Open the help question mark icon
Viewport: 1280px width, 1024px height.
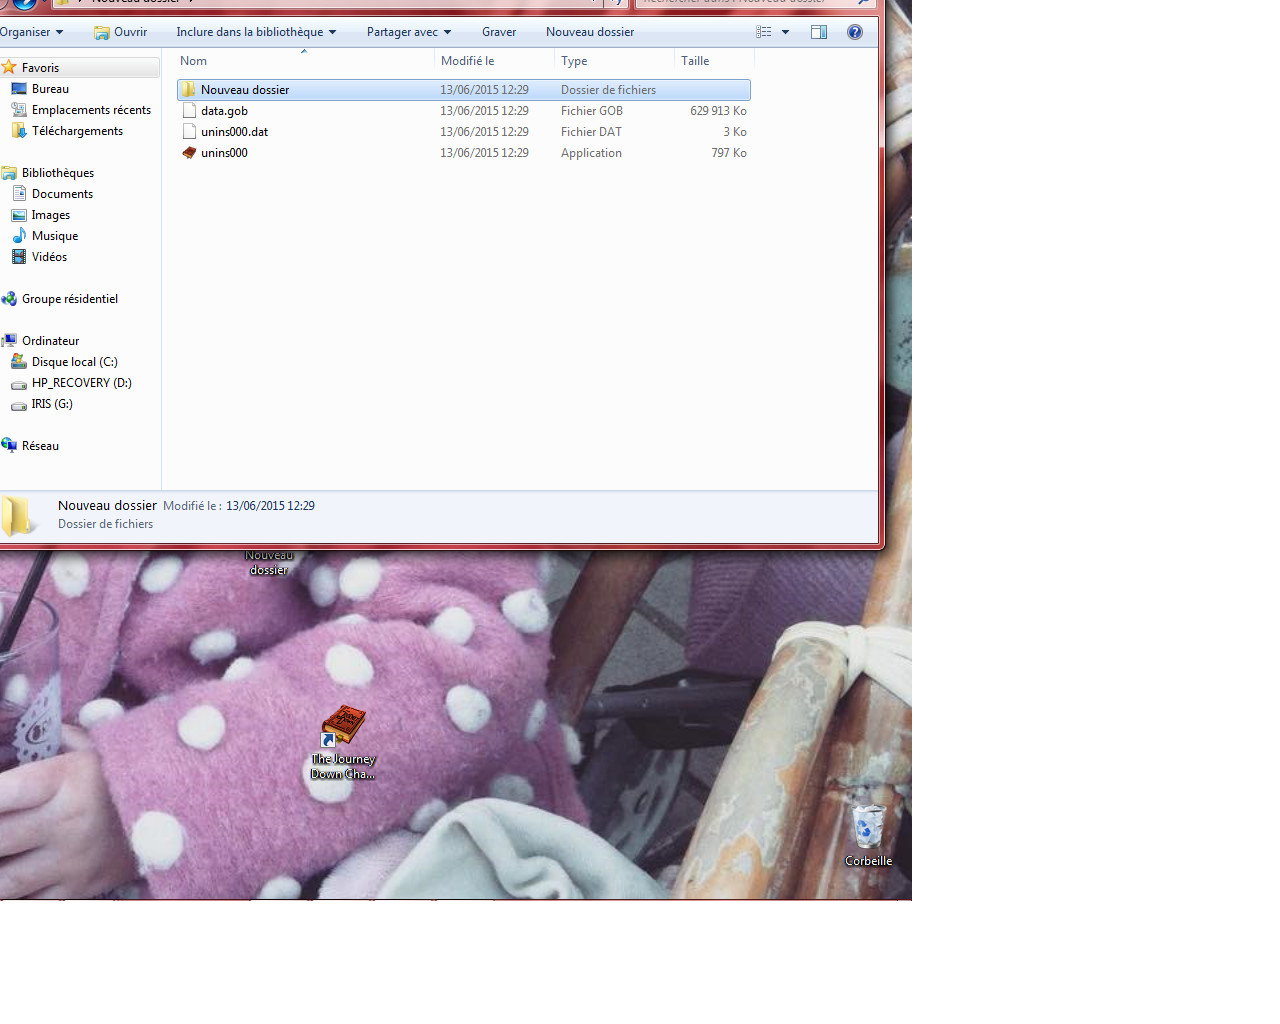point(855,32)
